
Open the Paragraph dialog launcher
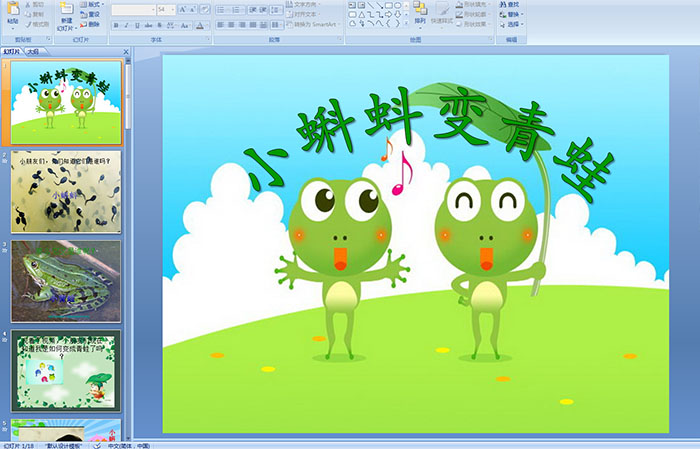(340, 40)
